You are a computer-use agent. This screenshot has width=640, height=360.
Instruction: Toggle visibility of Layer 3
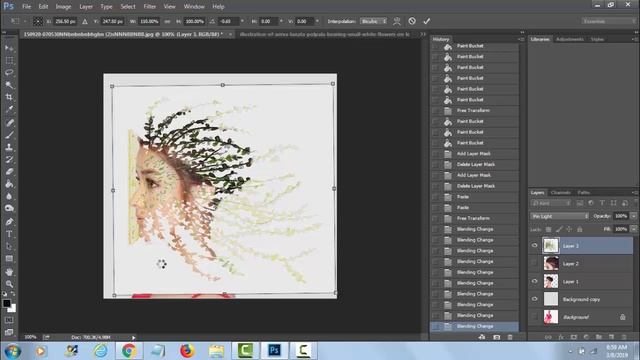(534, 245)
